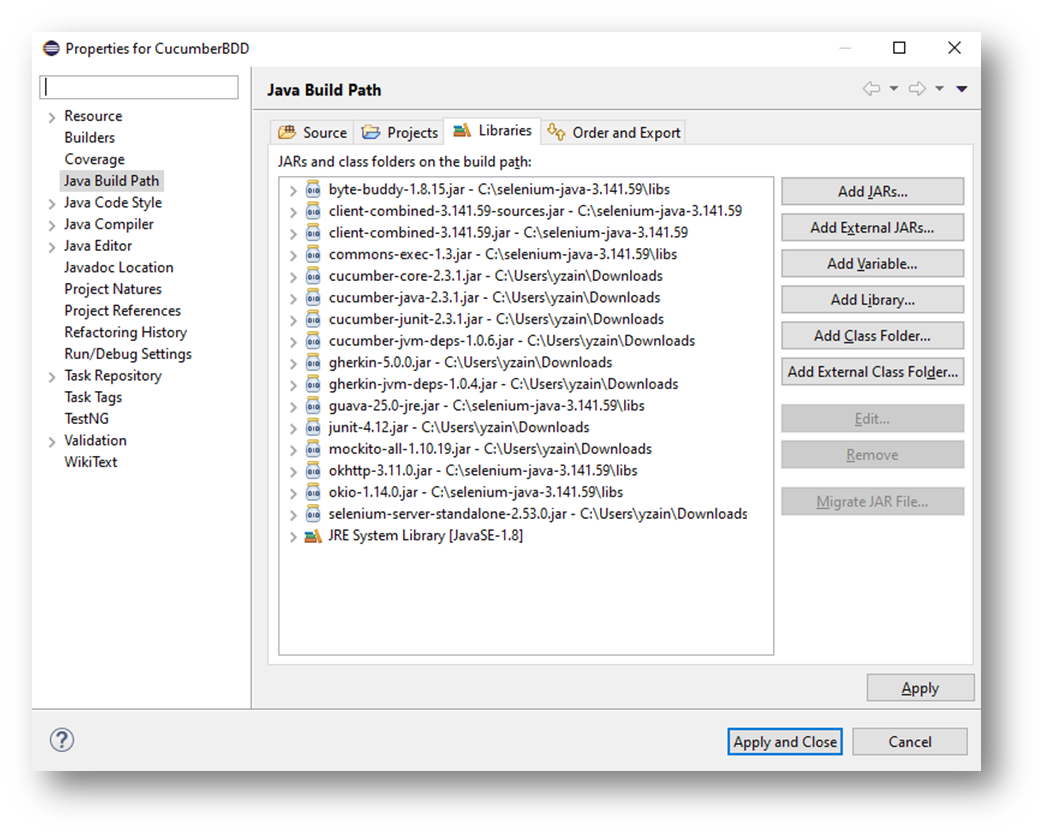
Task: Select Builders in the properties tree
Action: [x=89, y=137]
